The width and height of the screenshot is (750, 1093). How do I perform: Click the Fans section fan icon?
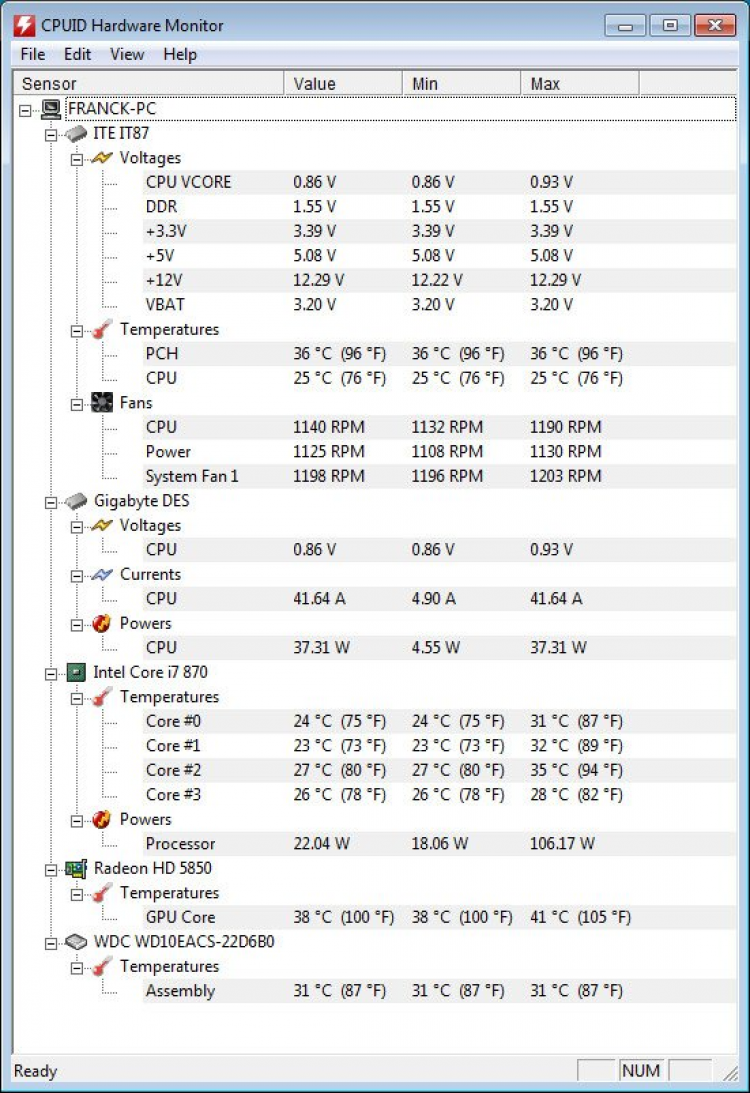(x=102, y=403)
